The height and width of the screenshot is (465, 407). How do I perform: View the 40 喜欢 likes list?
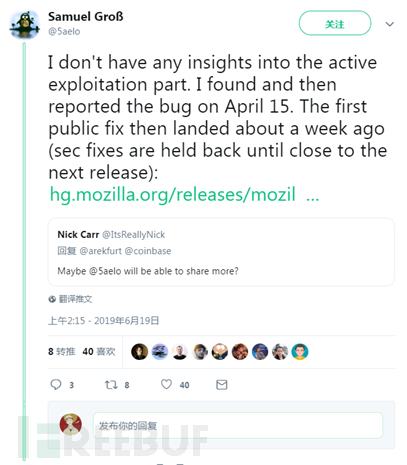pos(99,352)
